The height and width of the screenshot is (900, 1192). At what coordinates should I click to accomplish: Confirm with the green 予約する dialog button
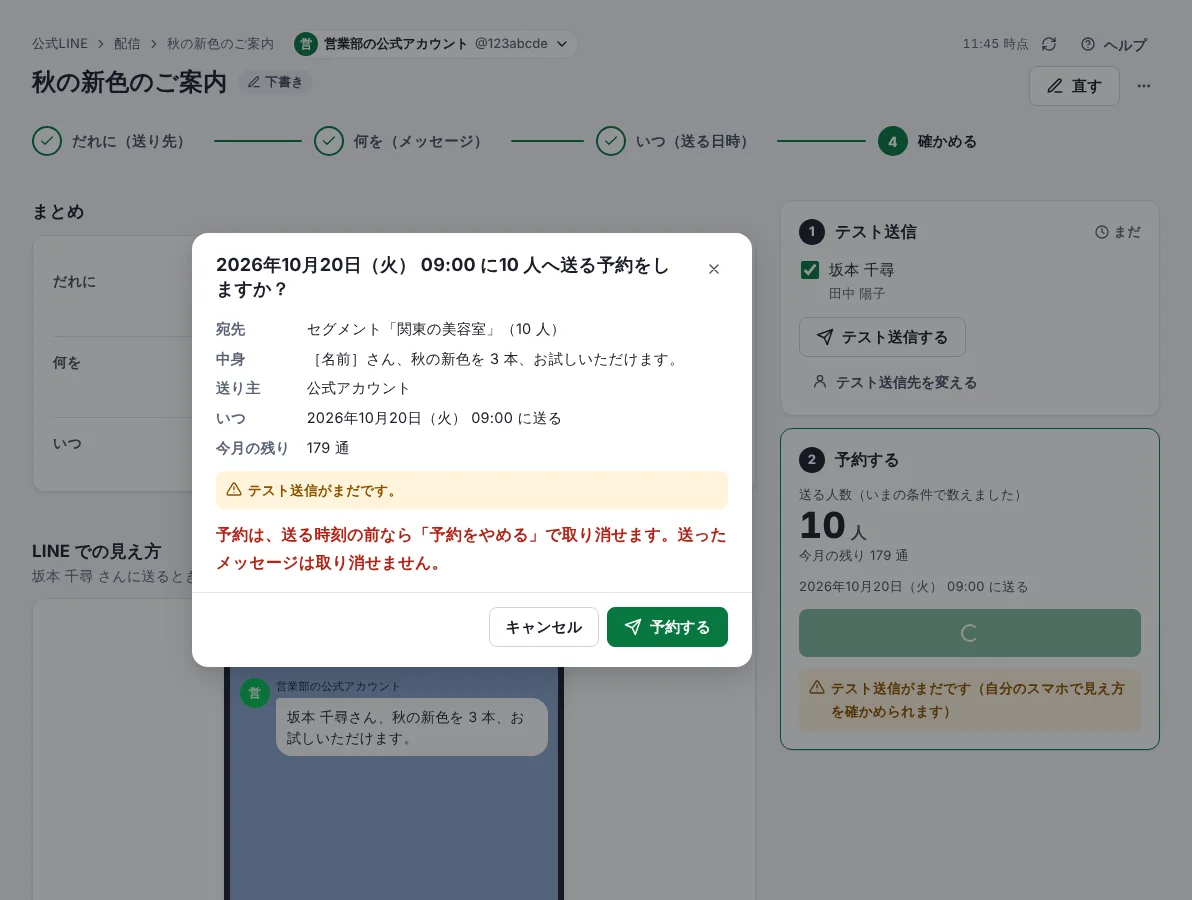(x=667, y=627)
